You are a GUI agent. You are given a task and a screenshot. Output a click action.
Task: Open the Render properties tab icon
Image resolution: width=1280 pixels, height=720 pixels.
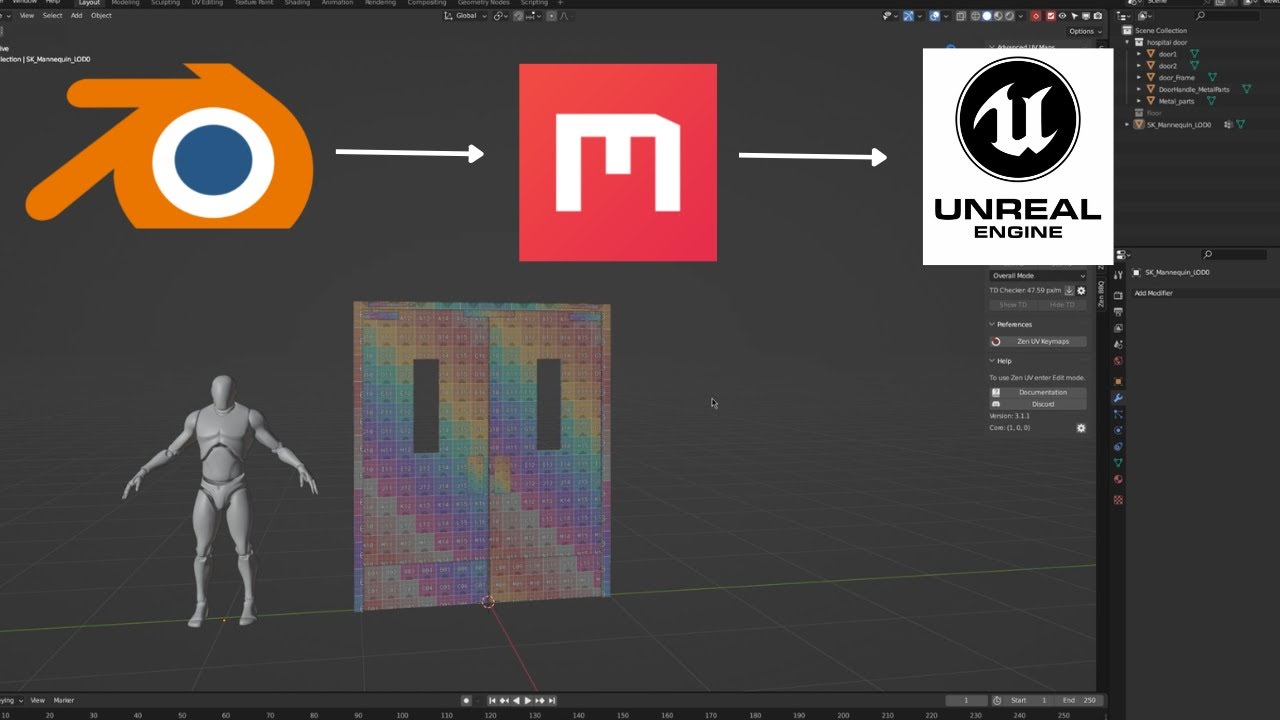coord(1118,294)
